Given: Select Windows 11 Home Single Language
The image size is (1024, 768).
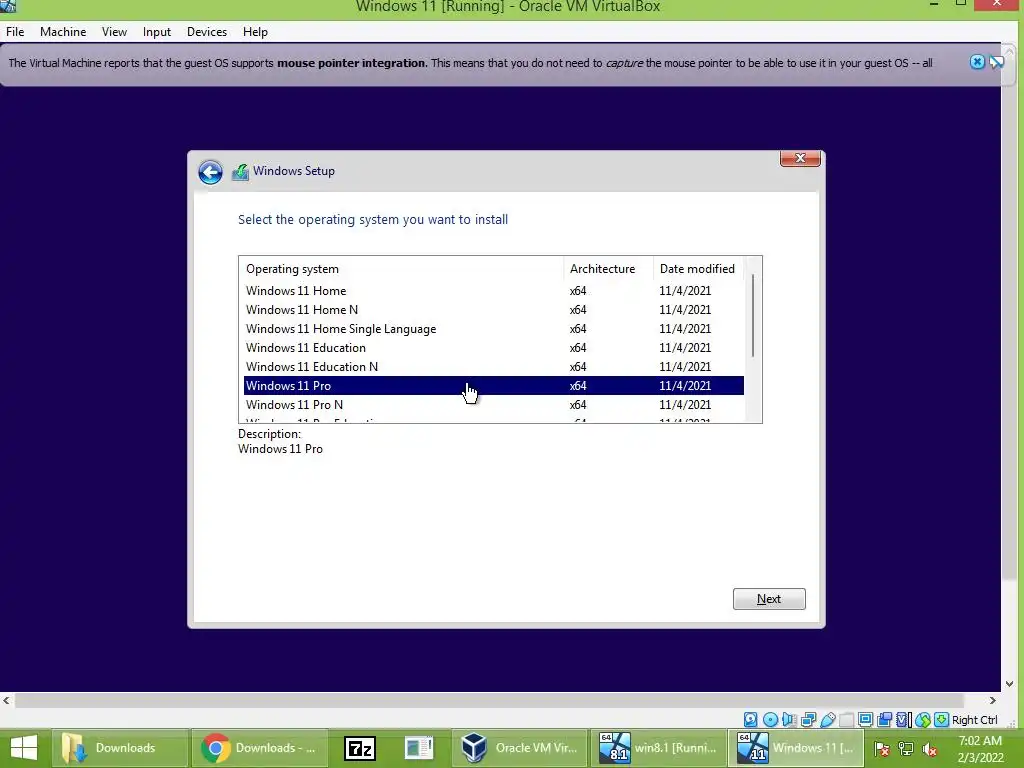Looking at the screenshot, I should point(494,328).
